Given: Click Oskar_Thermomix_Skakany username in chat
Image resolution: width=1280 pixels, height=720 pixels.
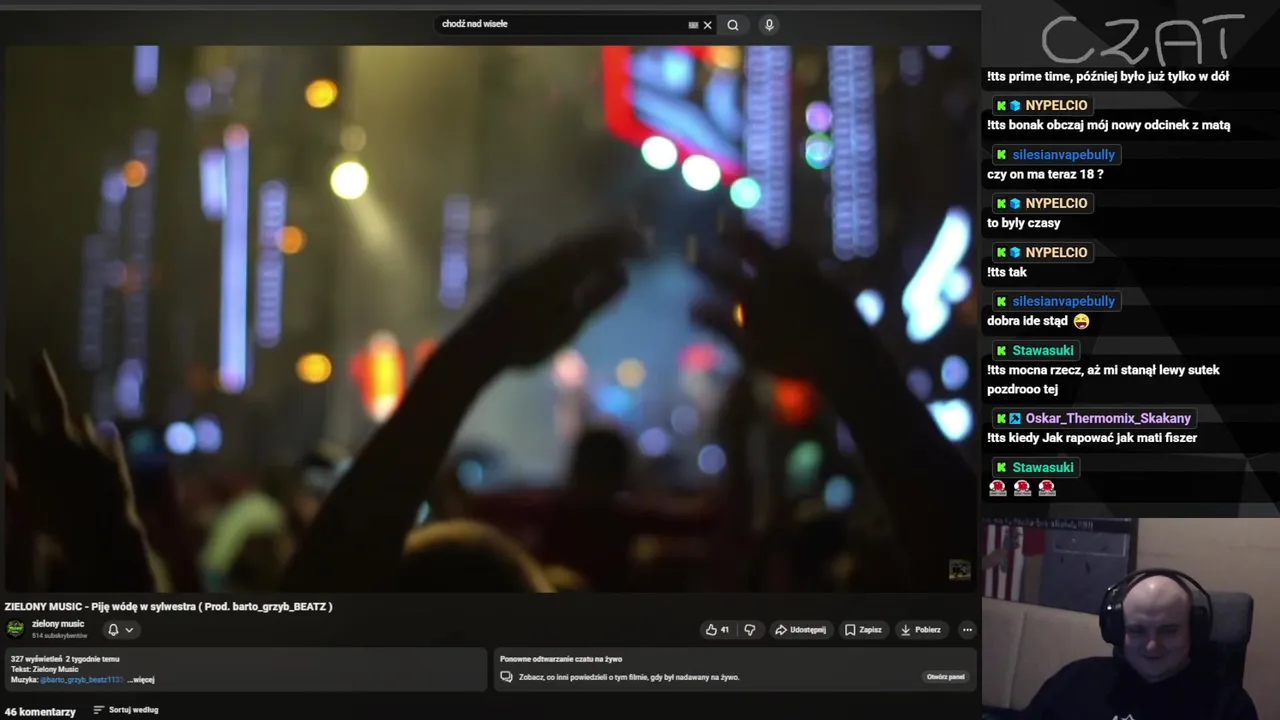Looking at the screenshot, I should [1108, 418].
